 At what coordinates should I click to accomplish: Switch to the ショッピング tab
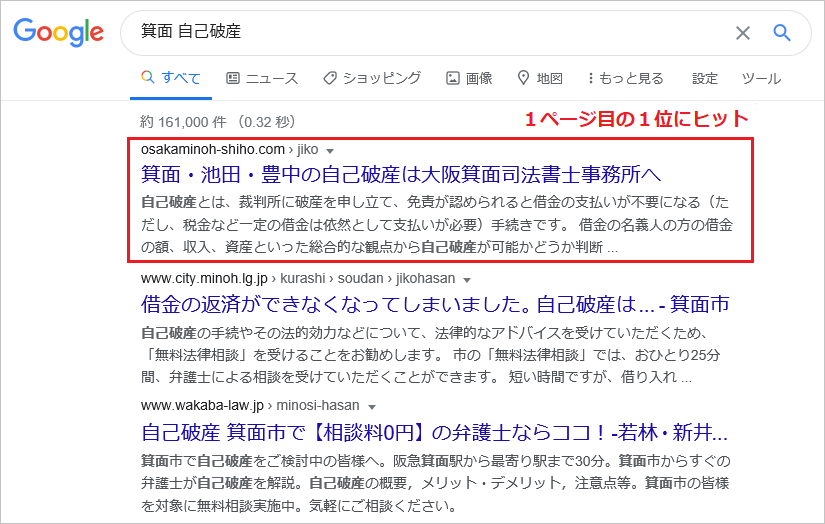[x=372, y=78]
